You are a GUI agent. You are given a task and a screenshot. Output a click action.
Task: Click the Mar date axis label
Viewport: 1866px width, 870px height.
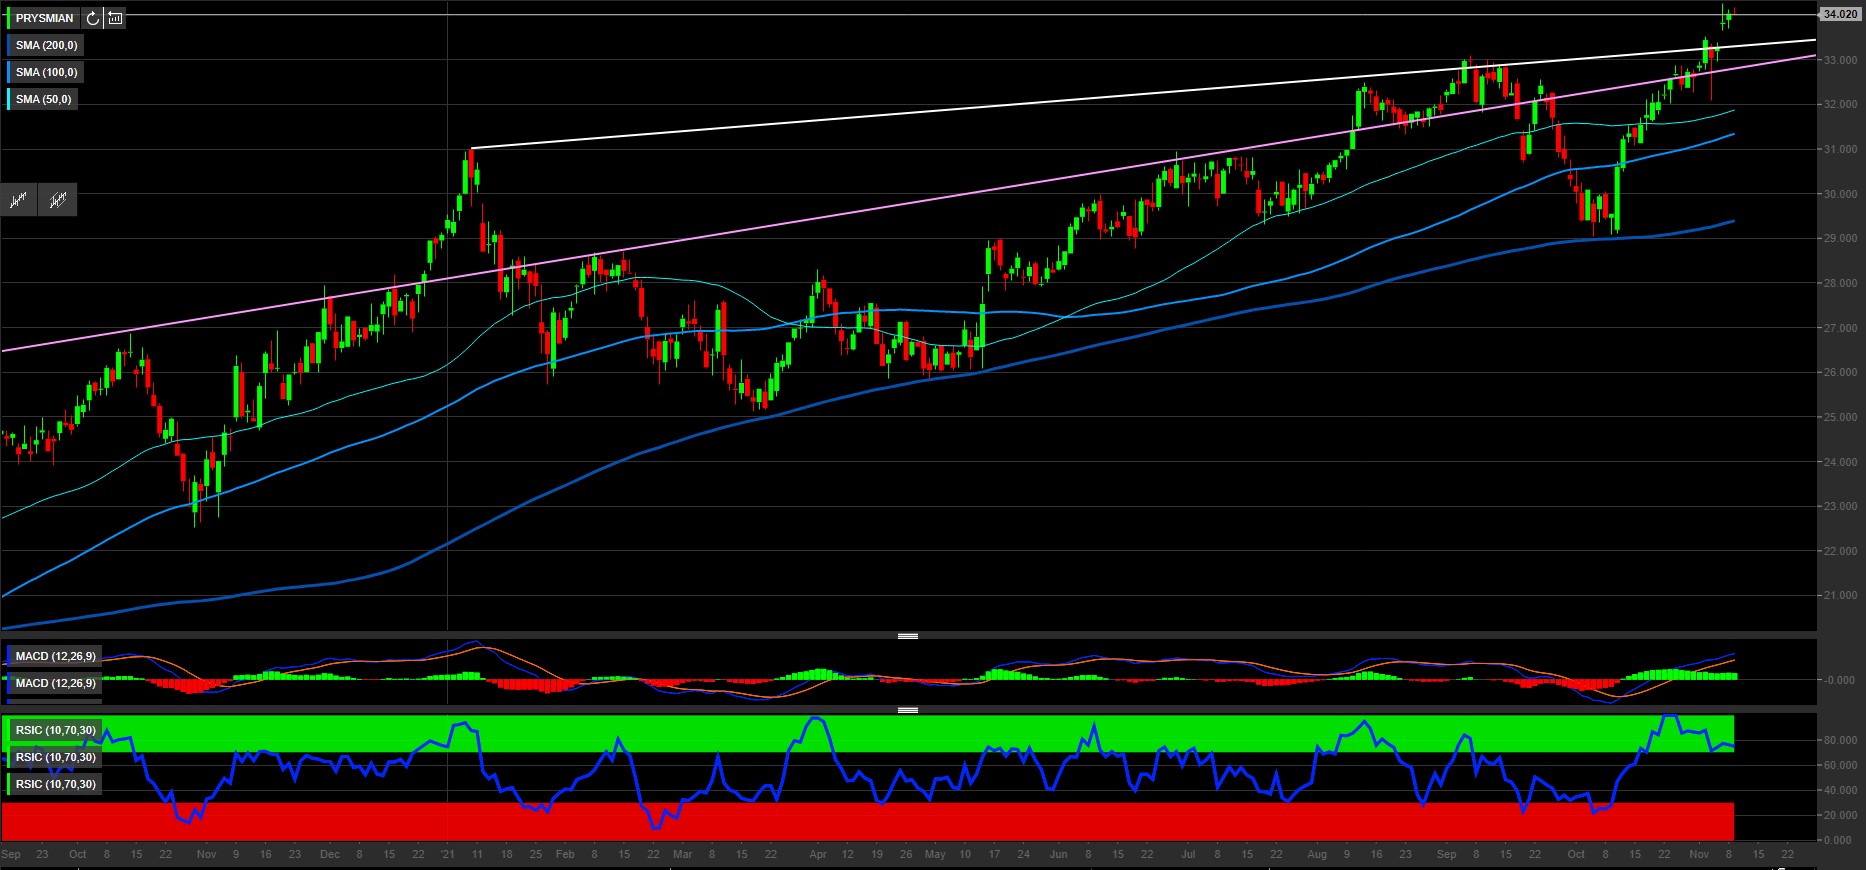coord(683,855)
